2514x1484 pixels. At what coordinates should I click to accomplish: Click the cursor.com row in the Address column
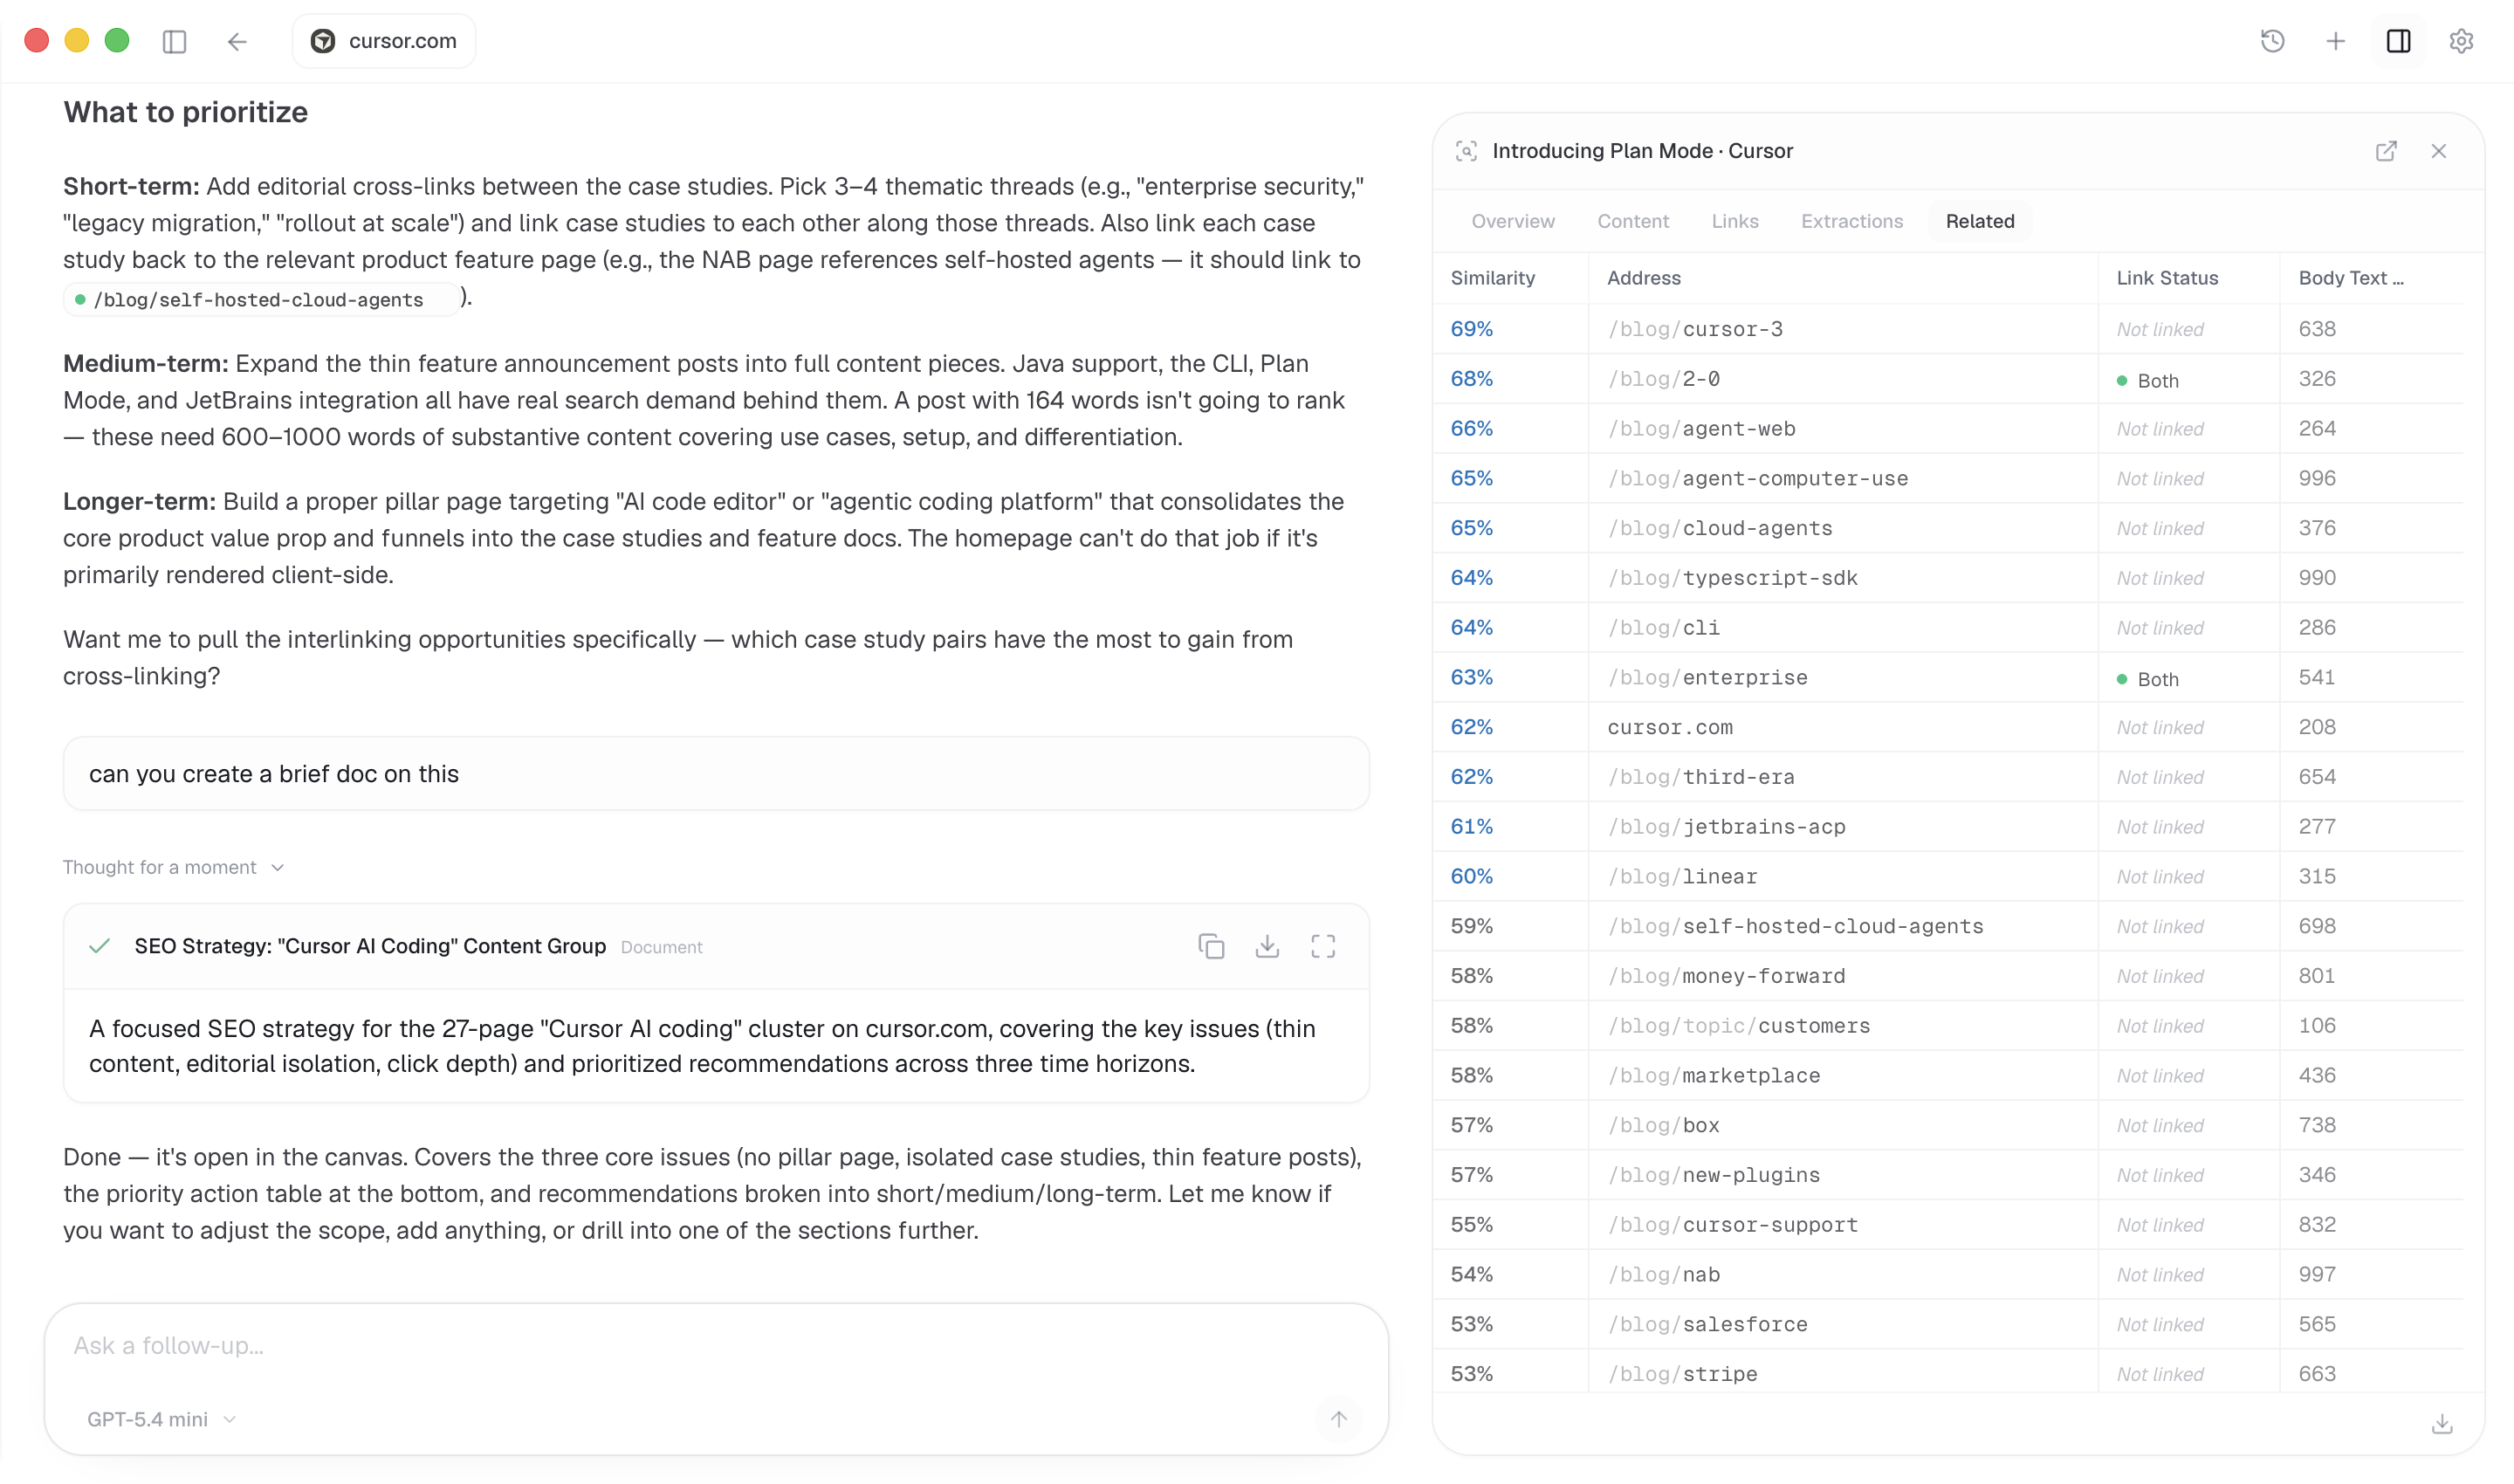click(x=1670, y=727)
